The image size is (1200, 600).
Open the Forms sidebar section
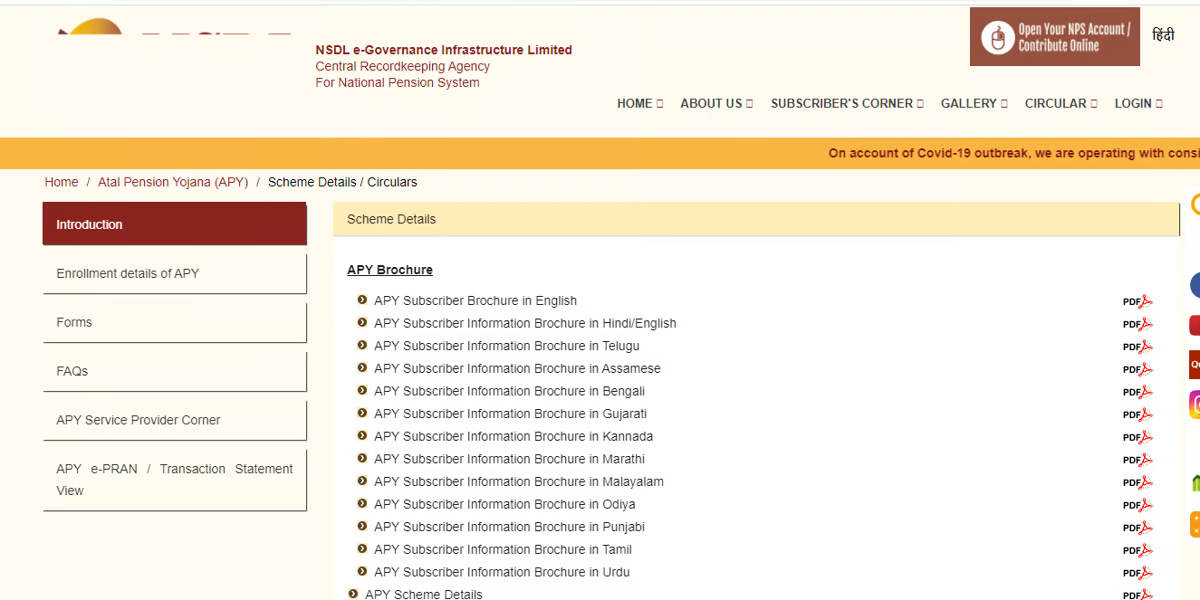[174, 322]
